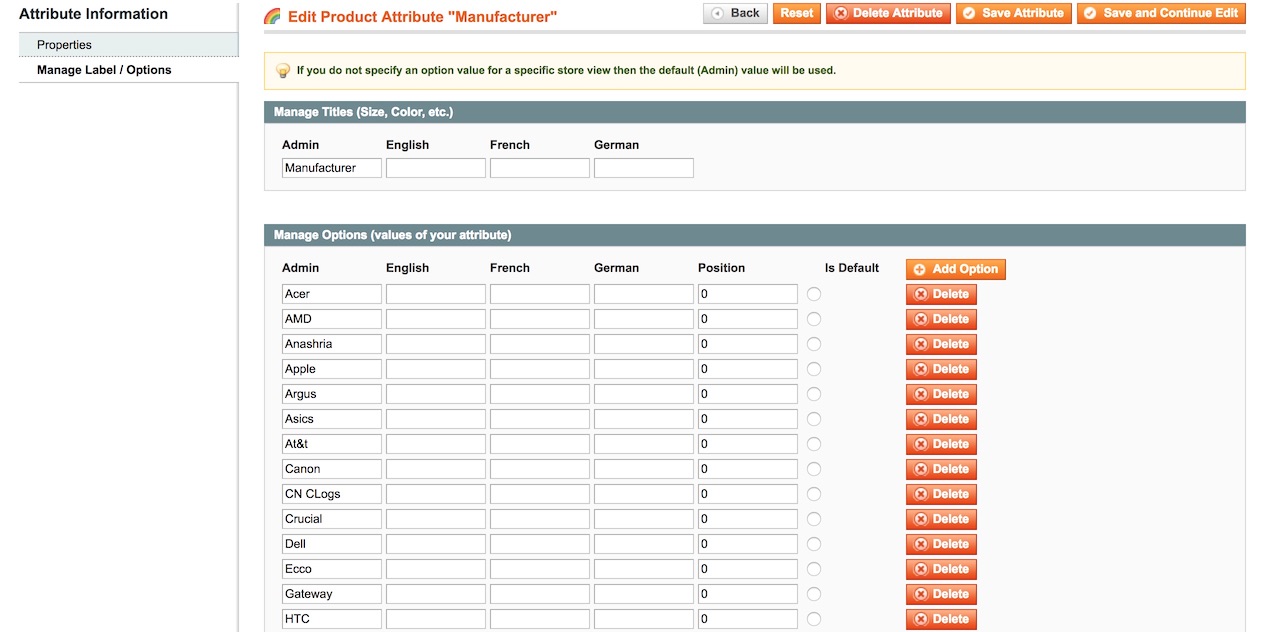Set Canon as default option

tap(814, 469)
